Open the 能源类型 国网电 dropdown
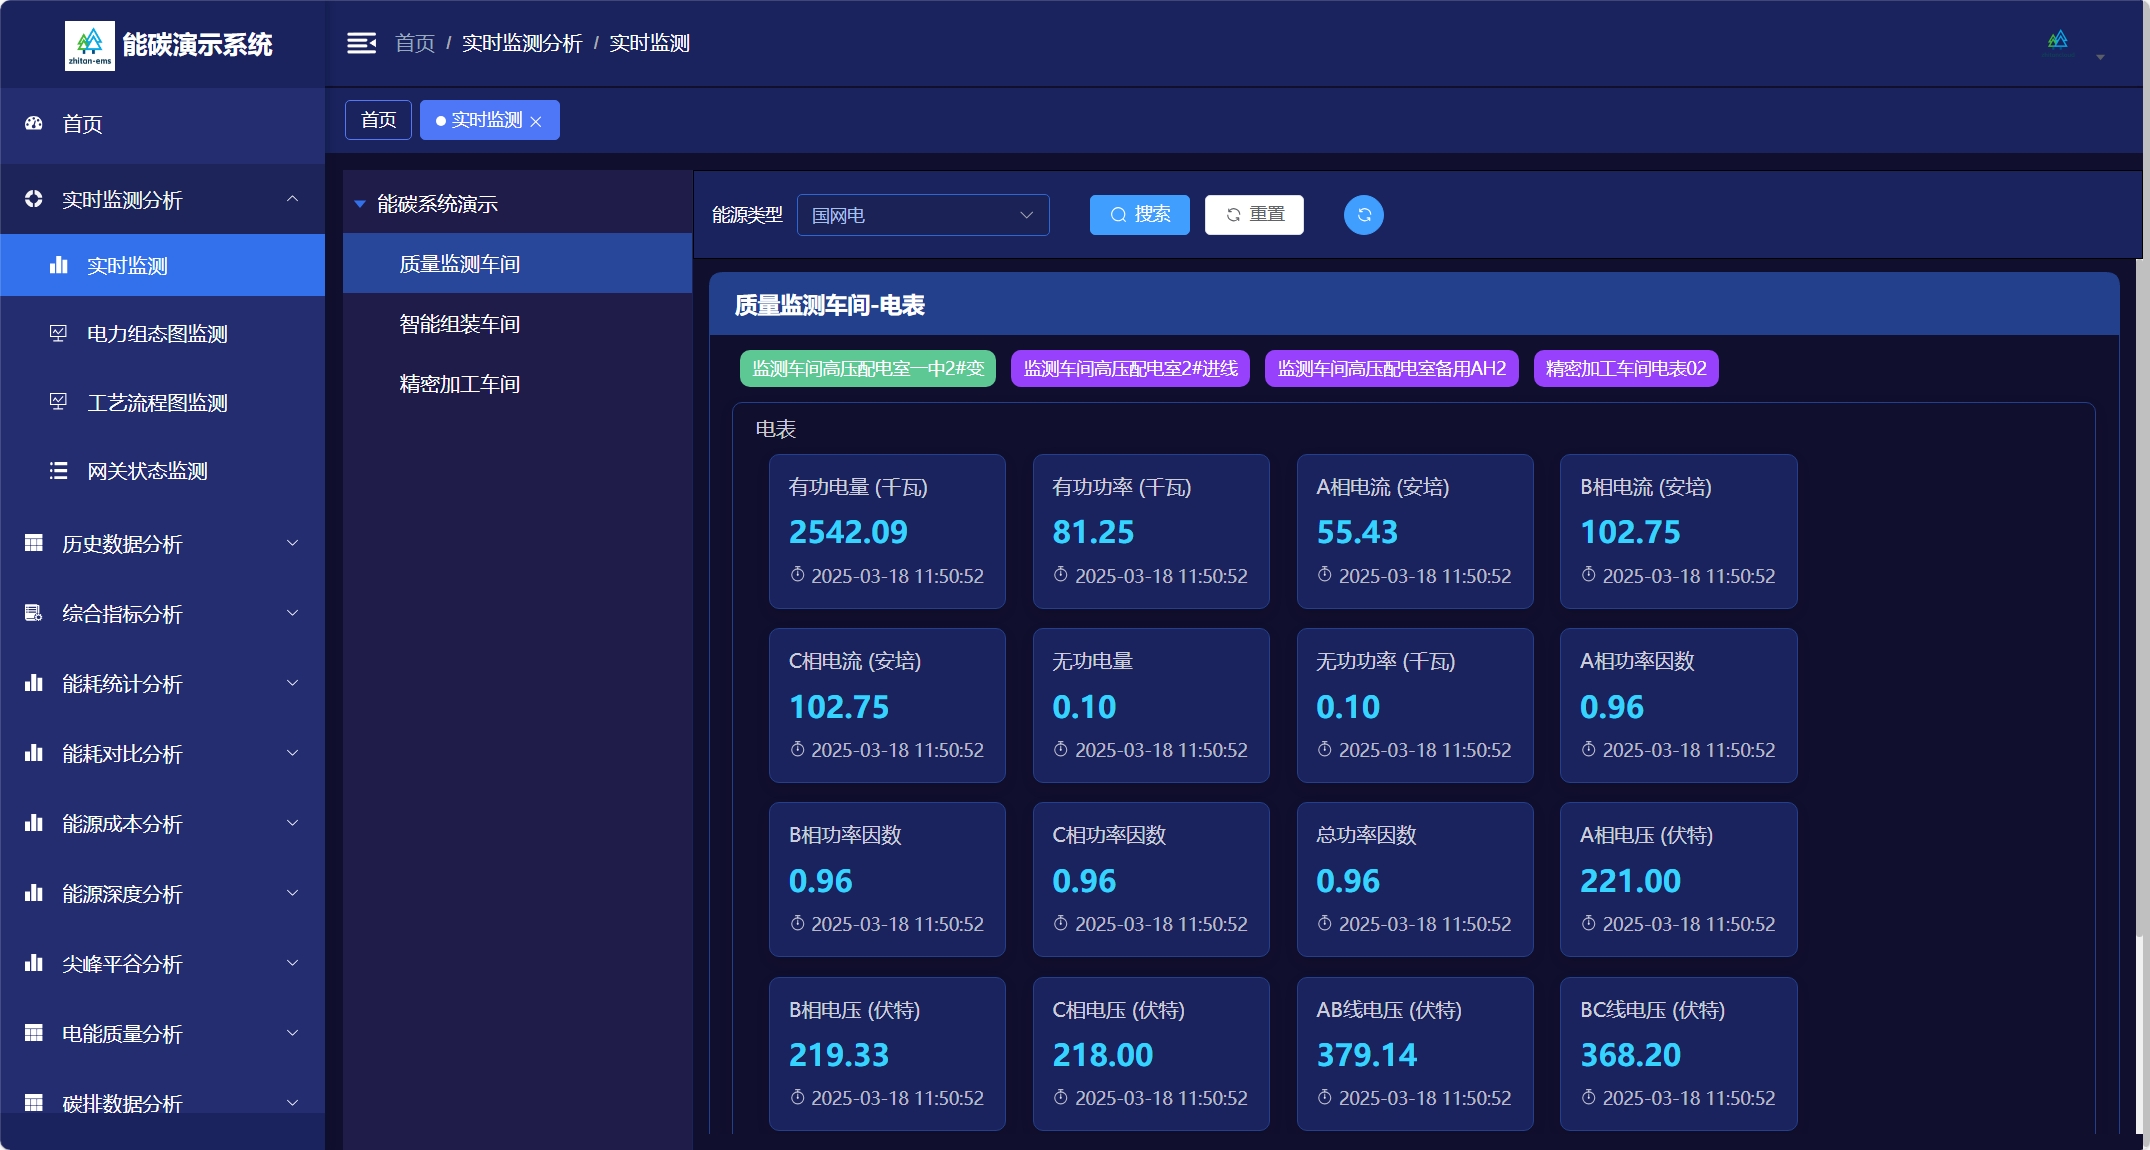This screenshot has width=2150, height=1150. pyautogui.click(x=922, y=215)
